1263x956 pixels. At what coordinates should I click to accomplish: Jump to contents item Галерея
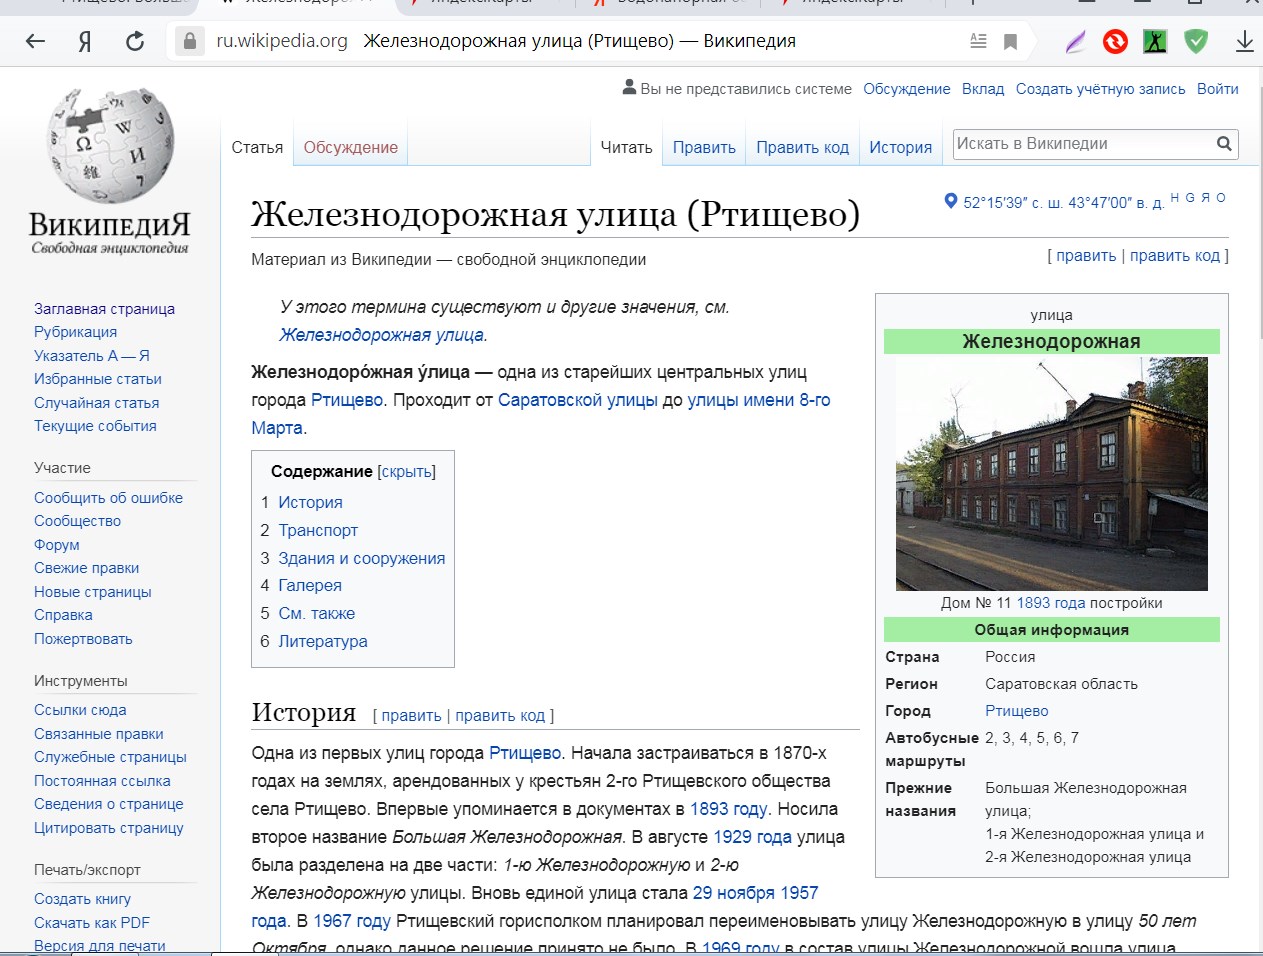tap(310, 585)
